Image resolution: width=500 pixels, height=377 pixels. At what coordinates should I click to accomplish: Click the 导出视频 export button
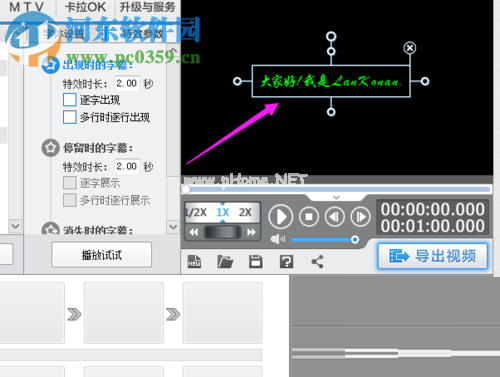click(x=432, y=256)
